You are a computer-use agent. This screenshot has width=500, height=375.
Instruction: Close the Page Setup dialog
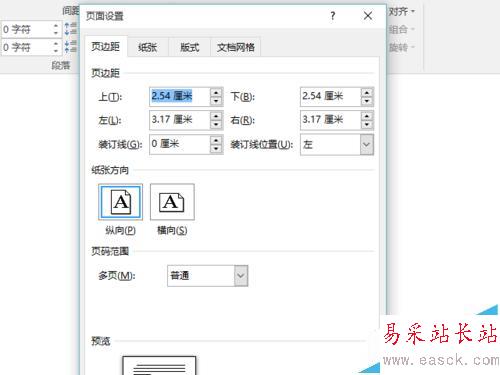point(368,16)
